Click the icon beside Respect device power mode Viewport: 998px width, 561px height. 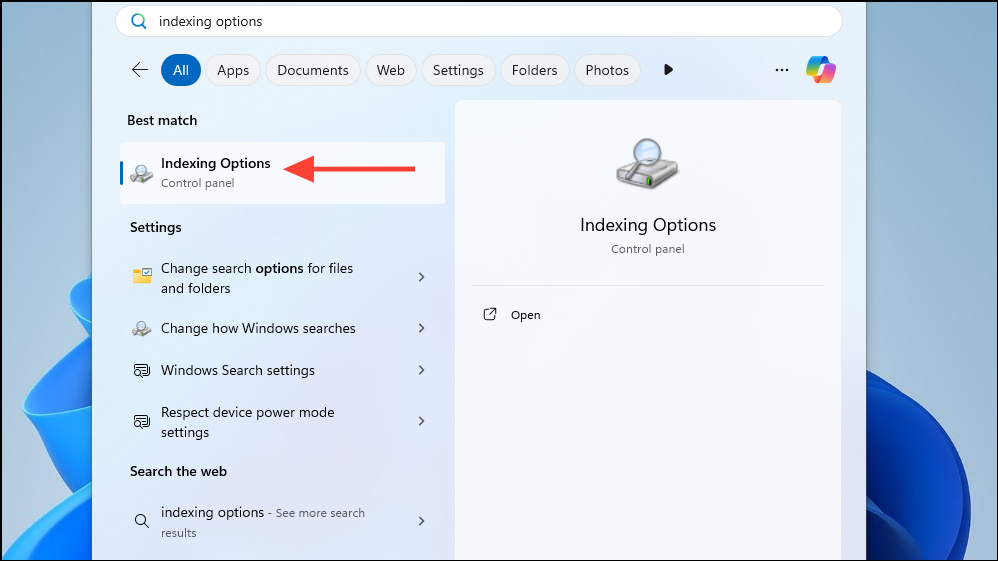(141, 421)
